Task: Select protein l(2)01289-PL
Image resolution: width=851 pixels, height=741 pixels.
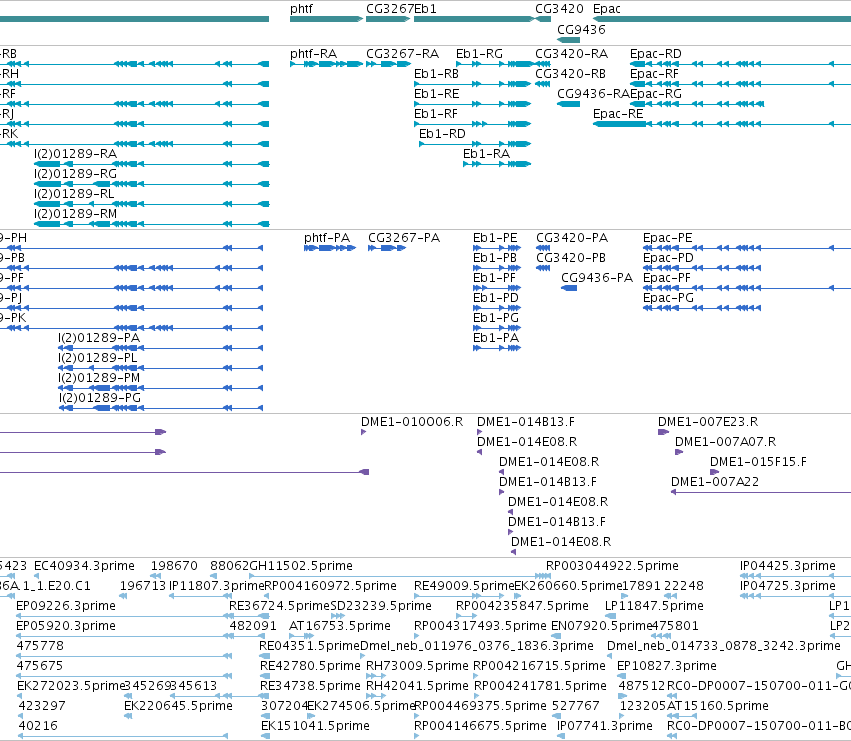Action: click(98, 358)
